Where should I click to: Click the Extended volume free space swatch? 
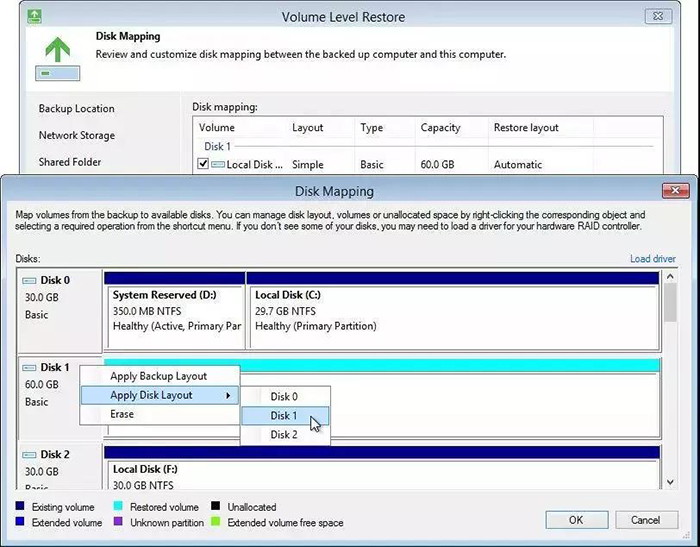click(x=216, y=522)
